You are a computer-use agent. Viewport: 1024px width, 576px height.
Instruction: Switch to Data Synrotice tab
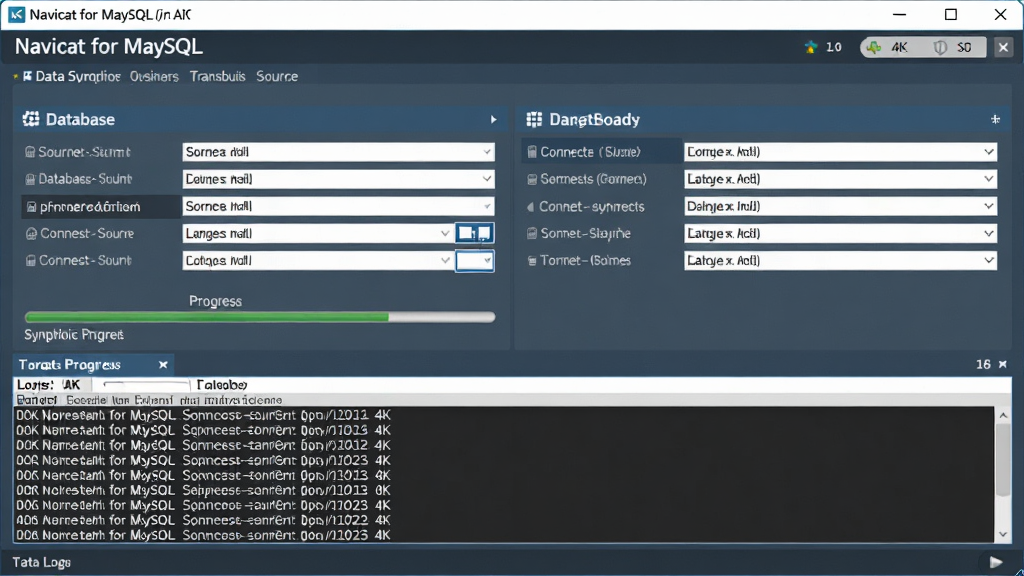72,76
